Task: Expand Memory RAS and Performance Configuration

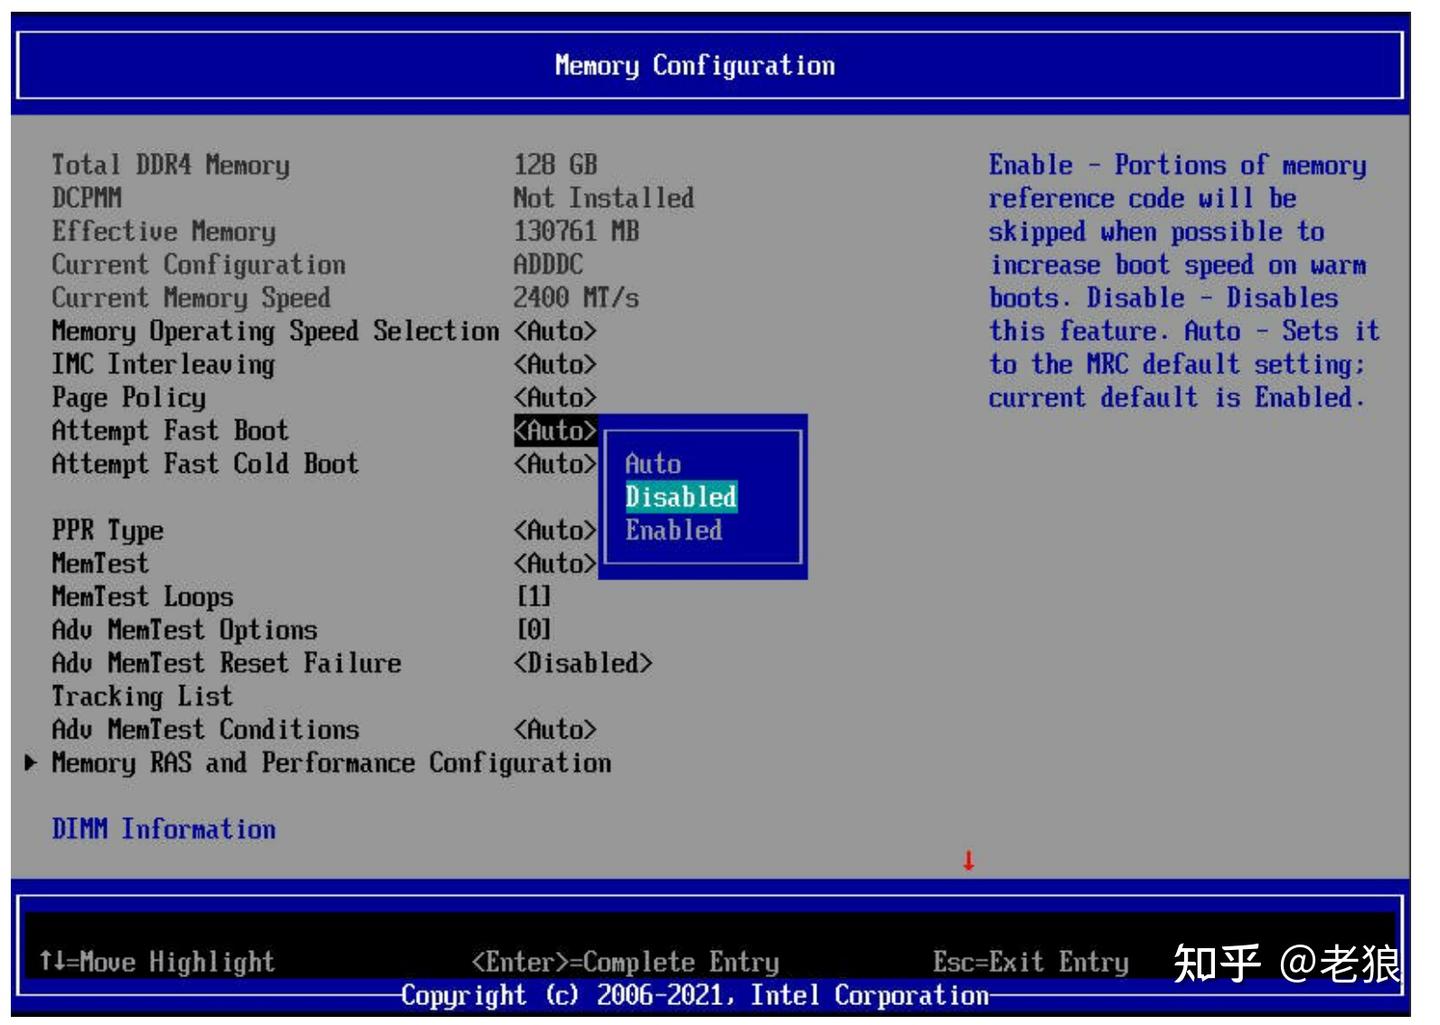Action: (331, 763)
